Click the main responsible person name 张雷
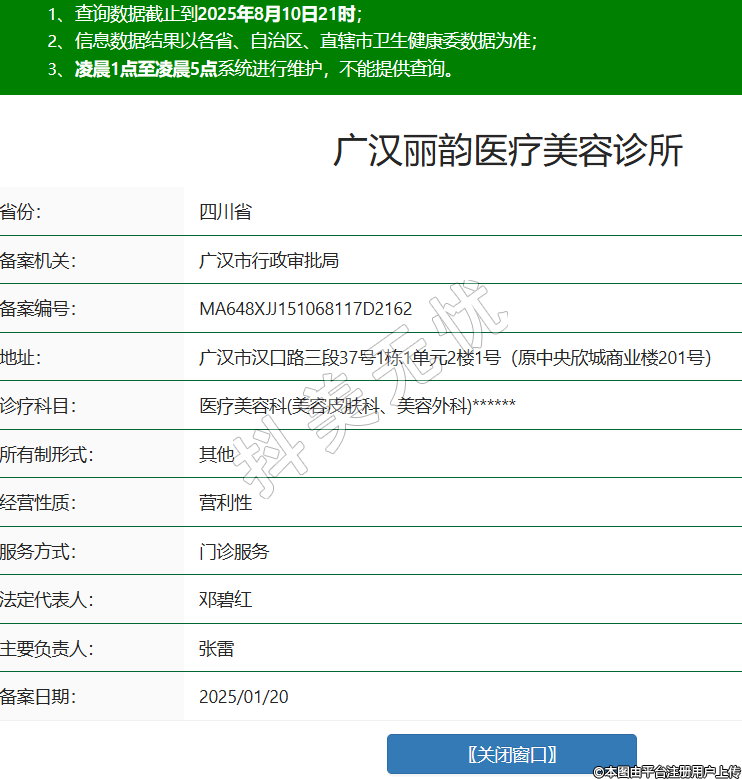Viewport: 742px width, 779px height. 216,649
